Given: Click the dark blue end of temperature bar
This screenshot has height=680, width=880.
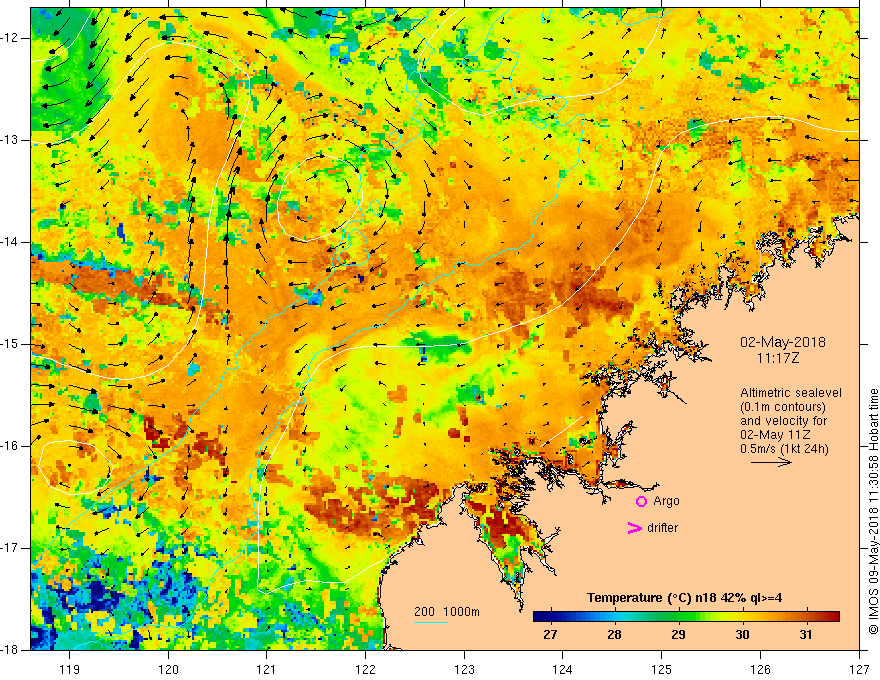Looking at the screenshot, I should click(x=540, y=617).
